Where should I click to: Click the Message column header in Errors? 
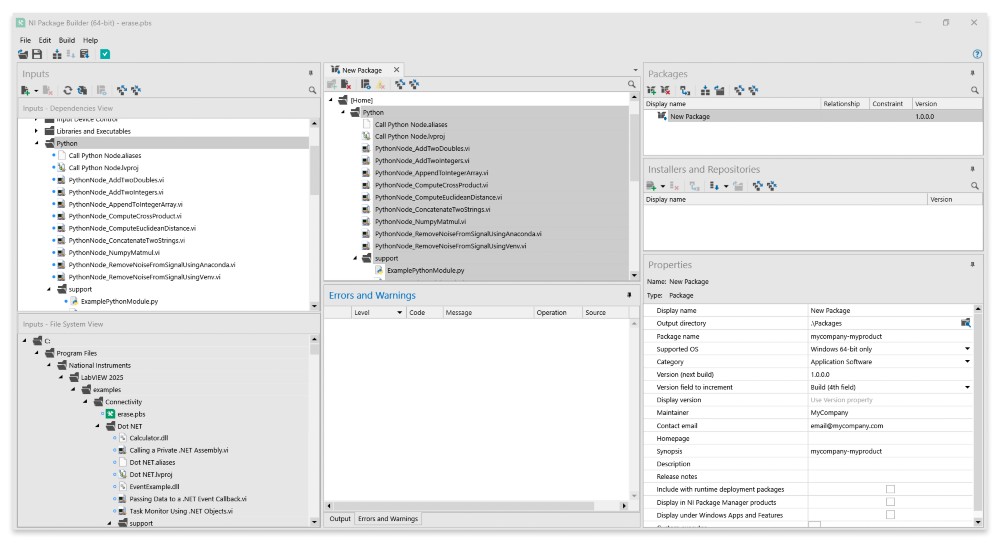[x=489, y=313]
